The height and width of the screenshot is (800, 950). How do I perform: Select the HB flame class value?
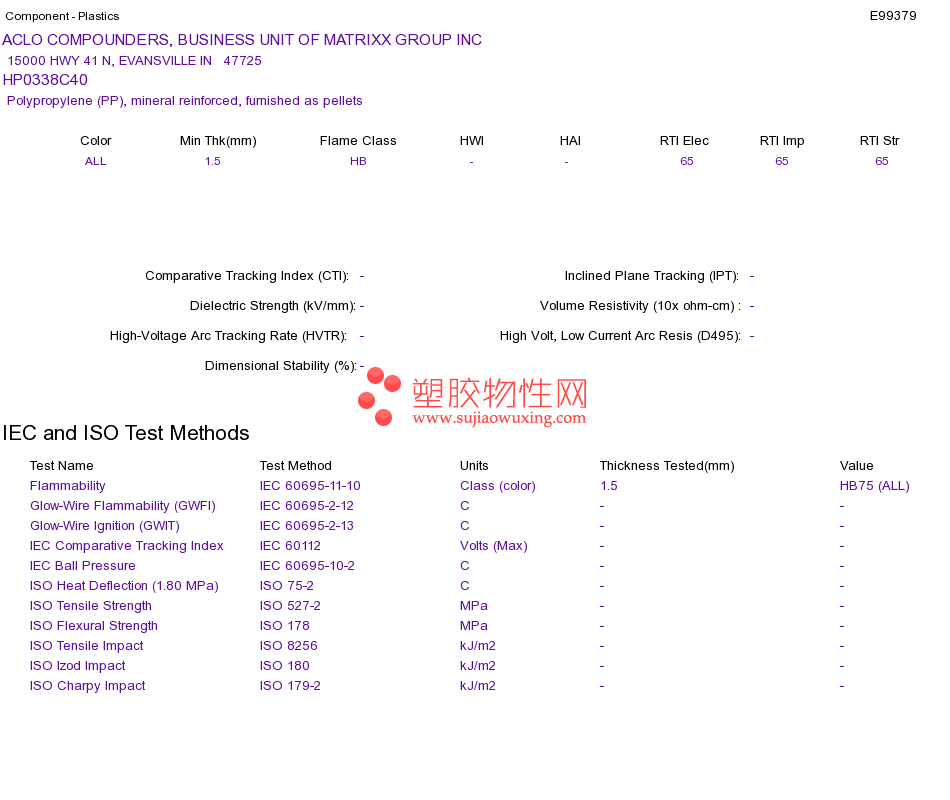click(358, 161)
